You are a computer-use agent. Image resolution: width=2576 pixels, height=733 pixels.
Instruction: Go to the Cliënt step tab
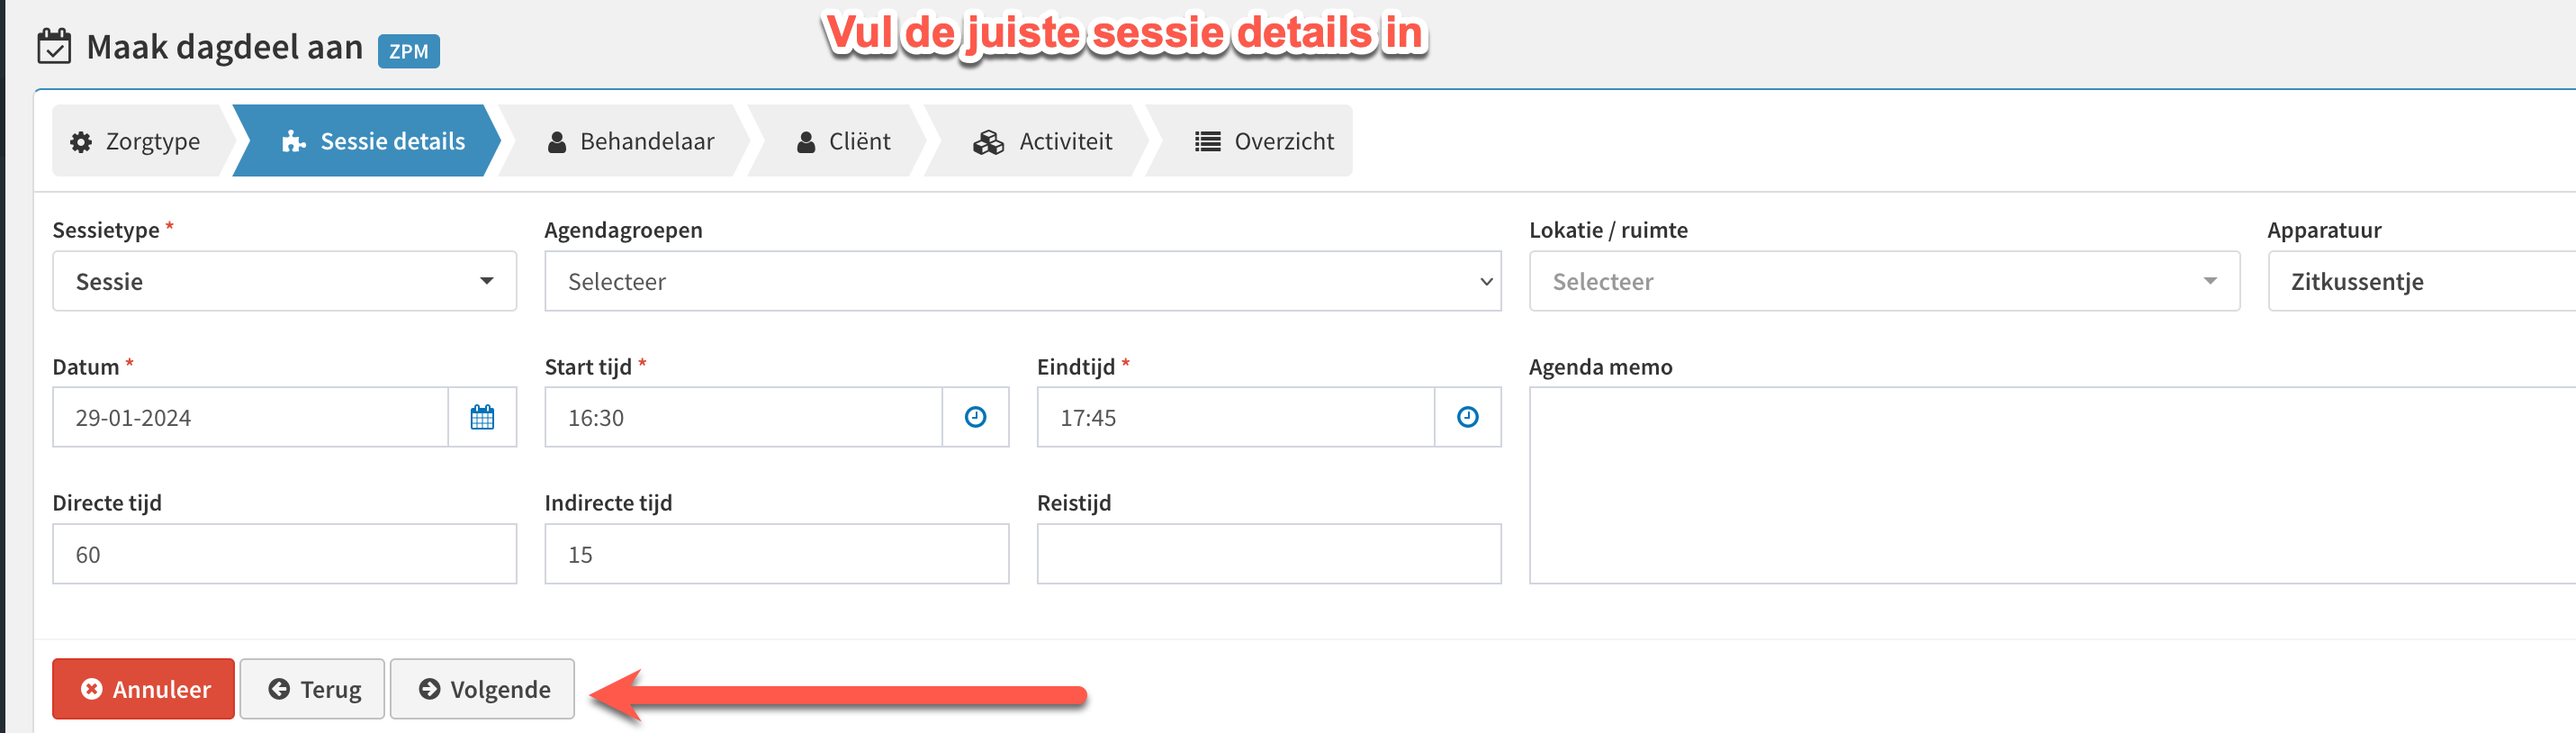tap(843, 141)
